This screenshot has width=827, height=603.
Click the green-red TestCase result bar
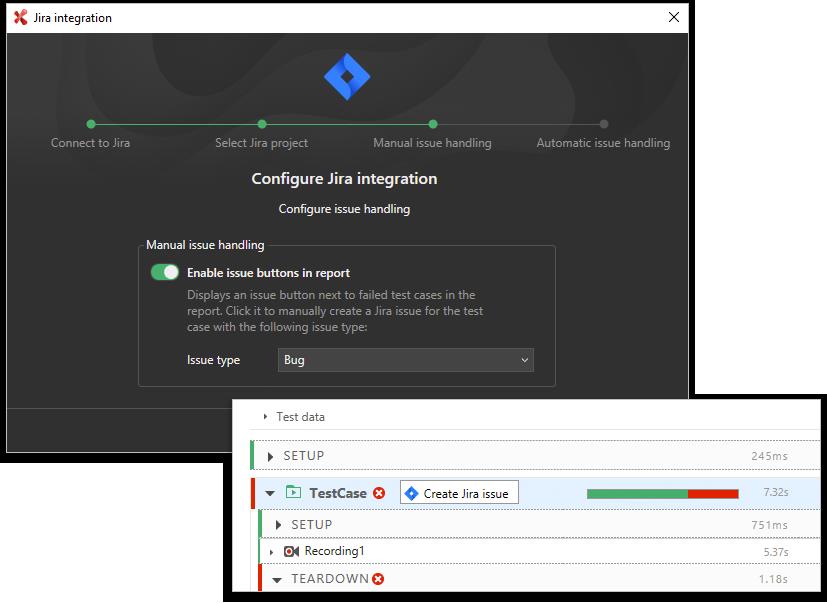[662, 494]
